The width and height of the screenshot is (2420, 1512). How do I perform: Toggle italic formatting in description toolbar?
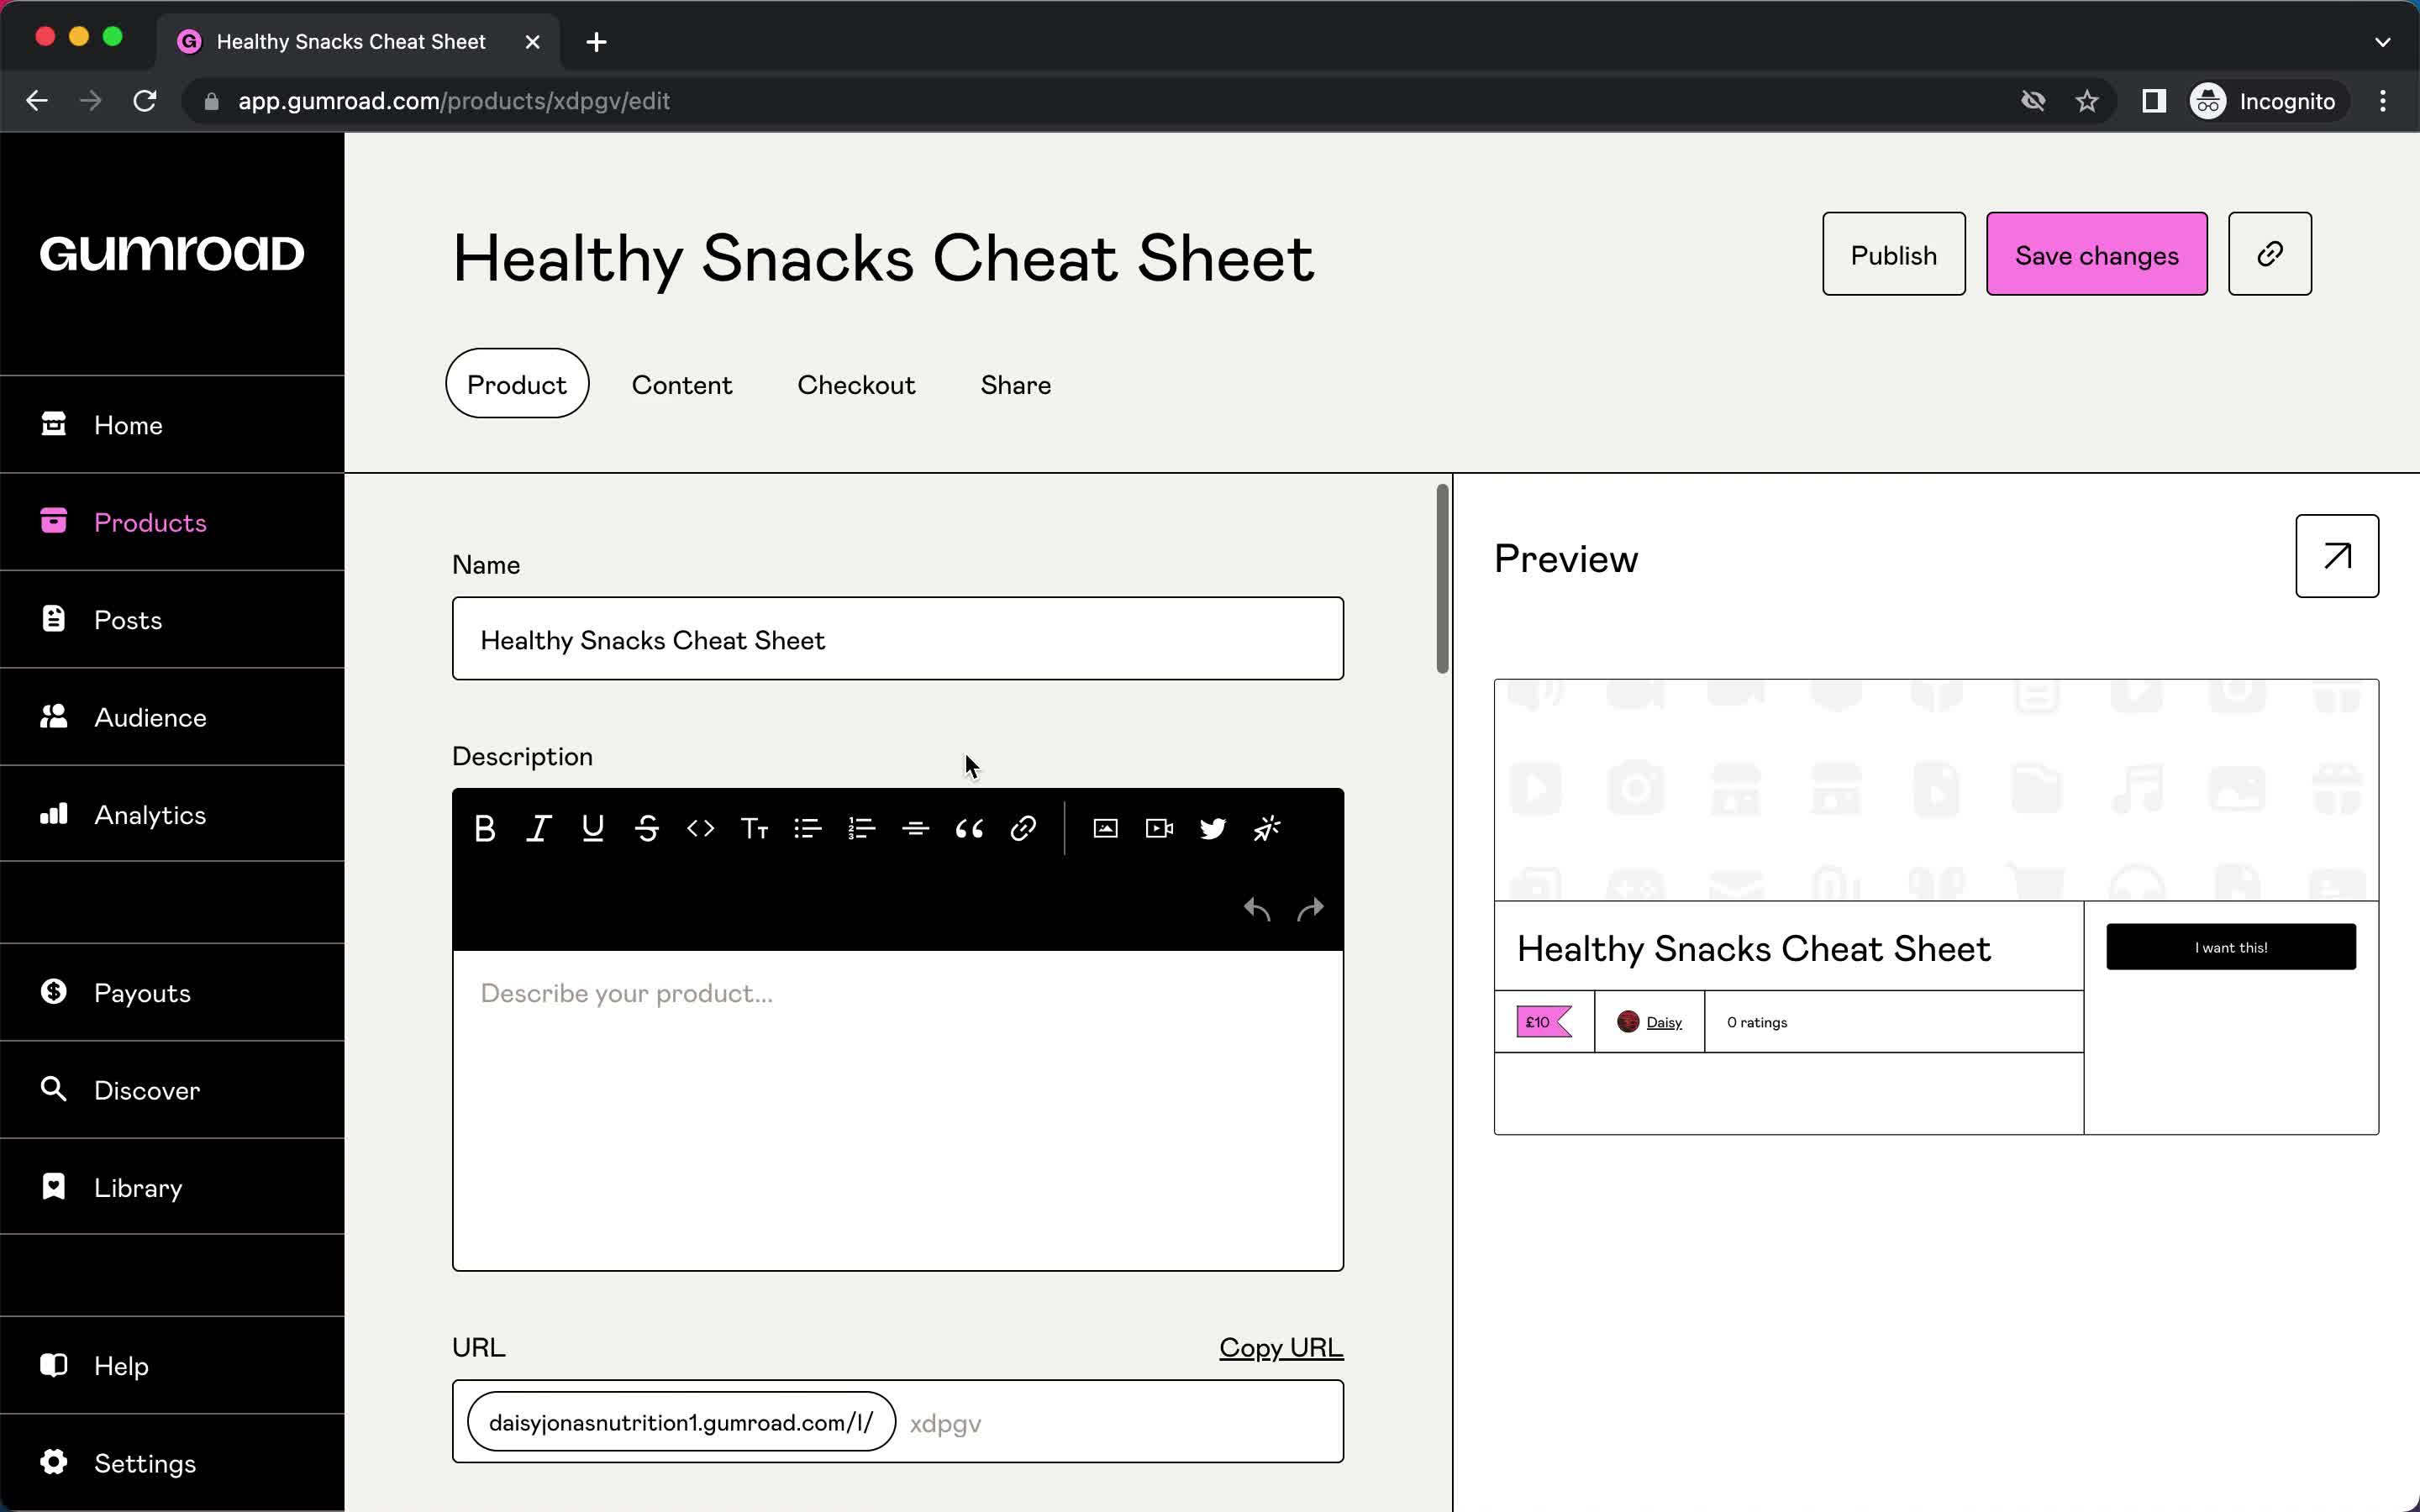pos(539,828)
